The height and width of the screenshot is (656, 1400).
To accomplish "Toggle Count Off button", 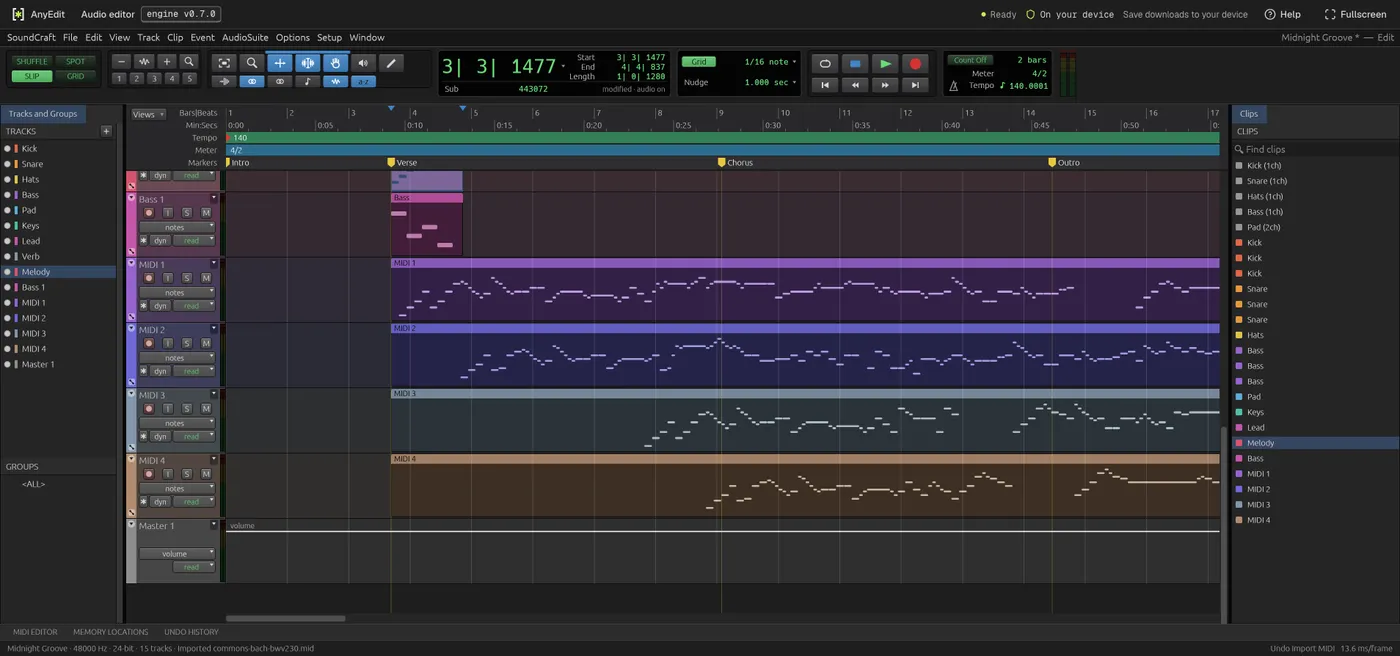I will click(970, 60).
